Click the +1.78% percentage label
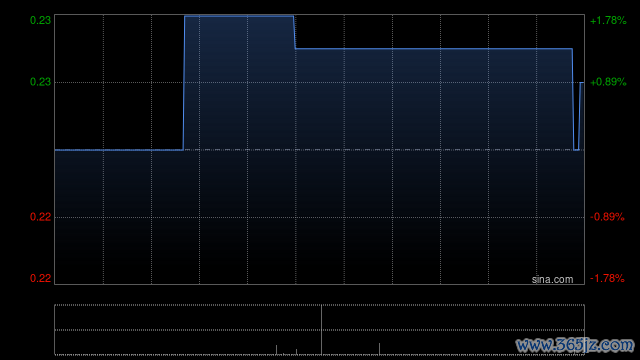Screen dimensions: 640x360 [x=608, y=20]
